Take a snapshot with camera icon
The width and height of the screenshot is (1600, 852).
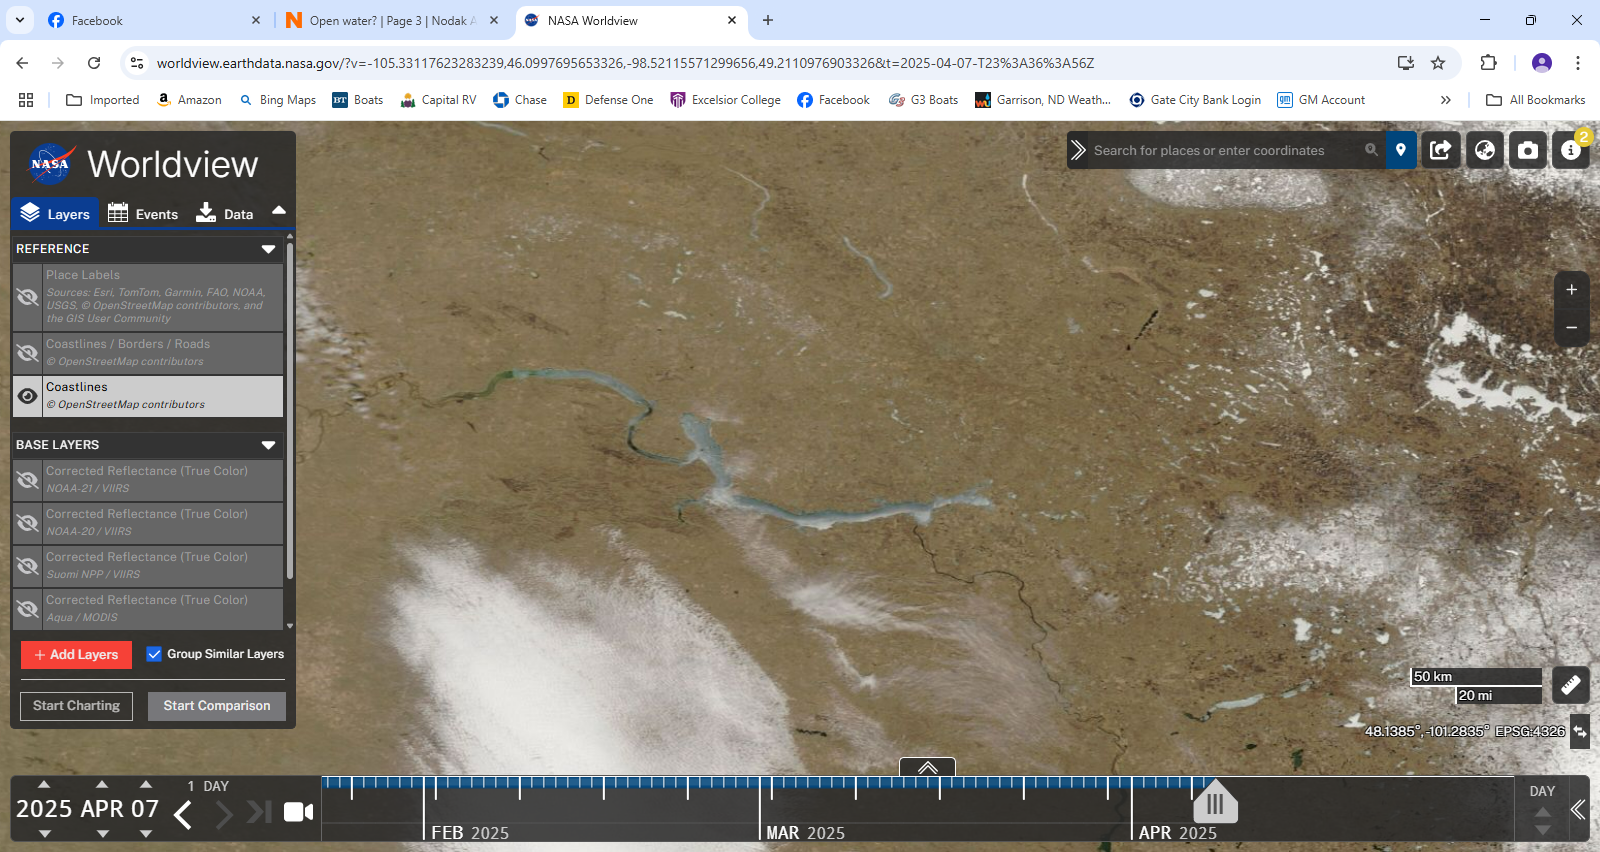1528,150
